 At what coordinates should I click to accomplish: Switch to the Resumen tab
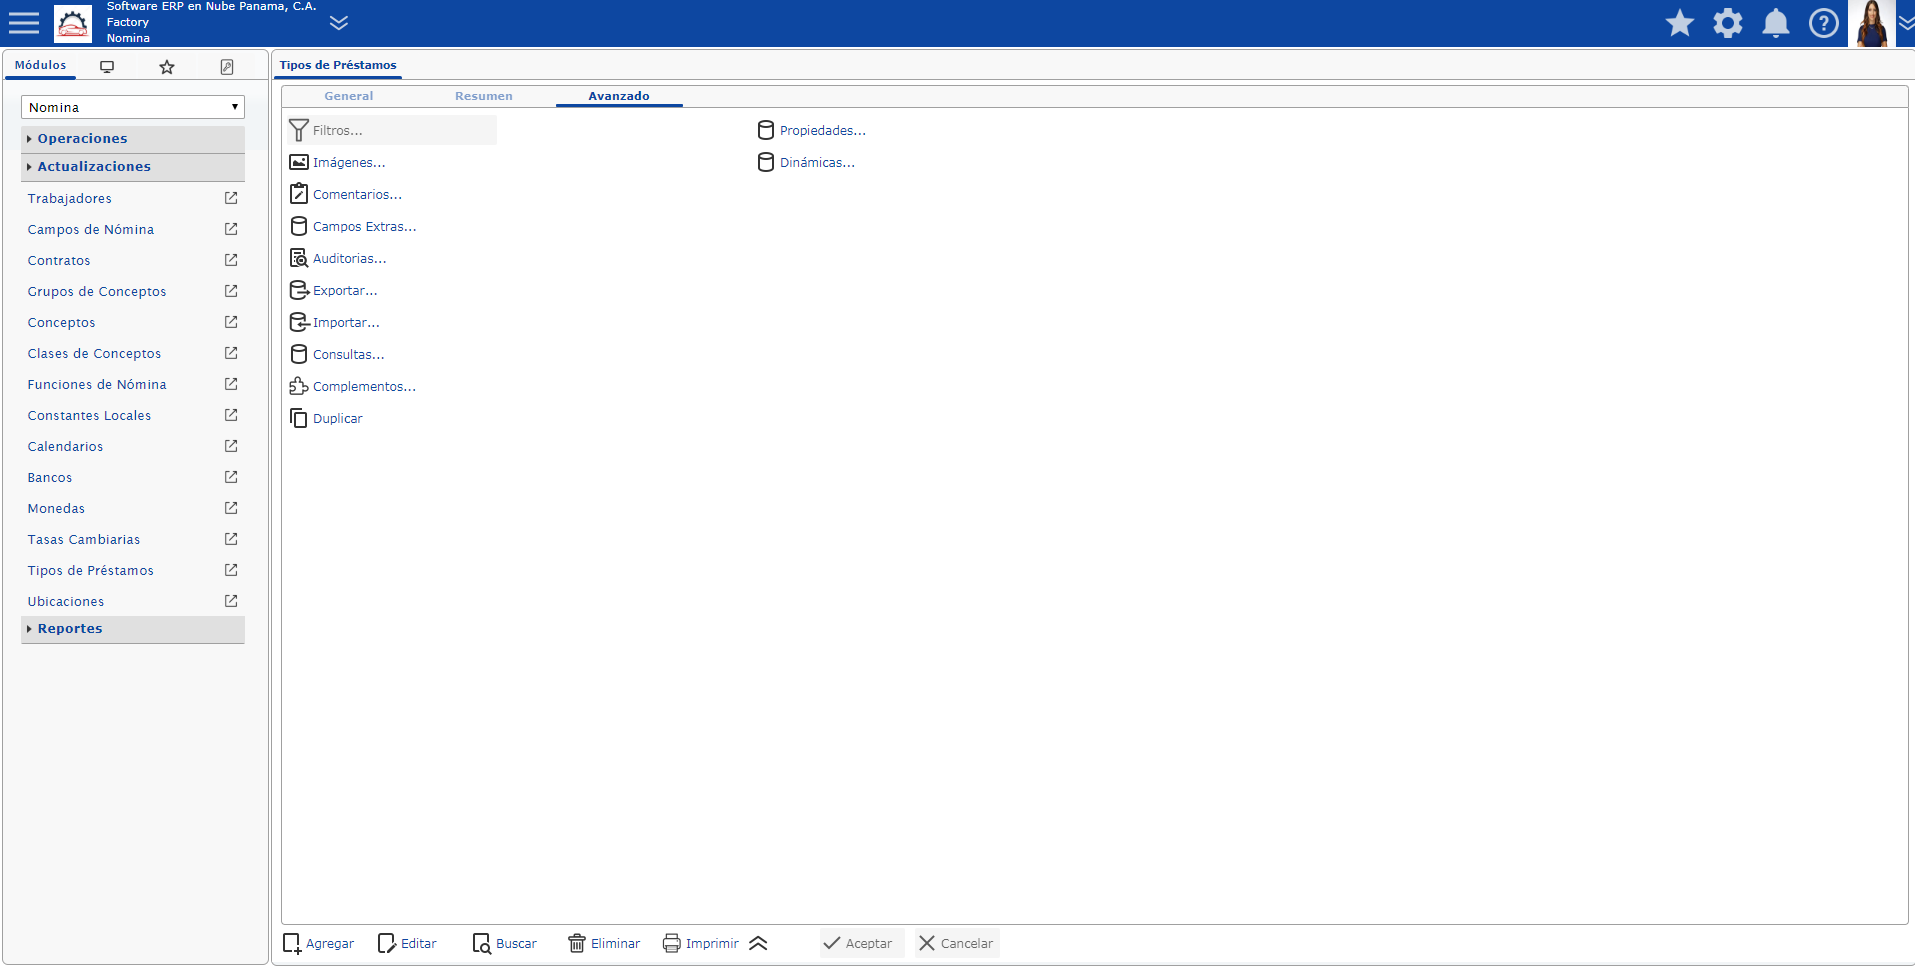click(484, 96)
